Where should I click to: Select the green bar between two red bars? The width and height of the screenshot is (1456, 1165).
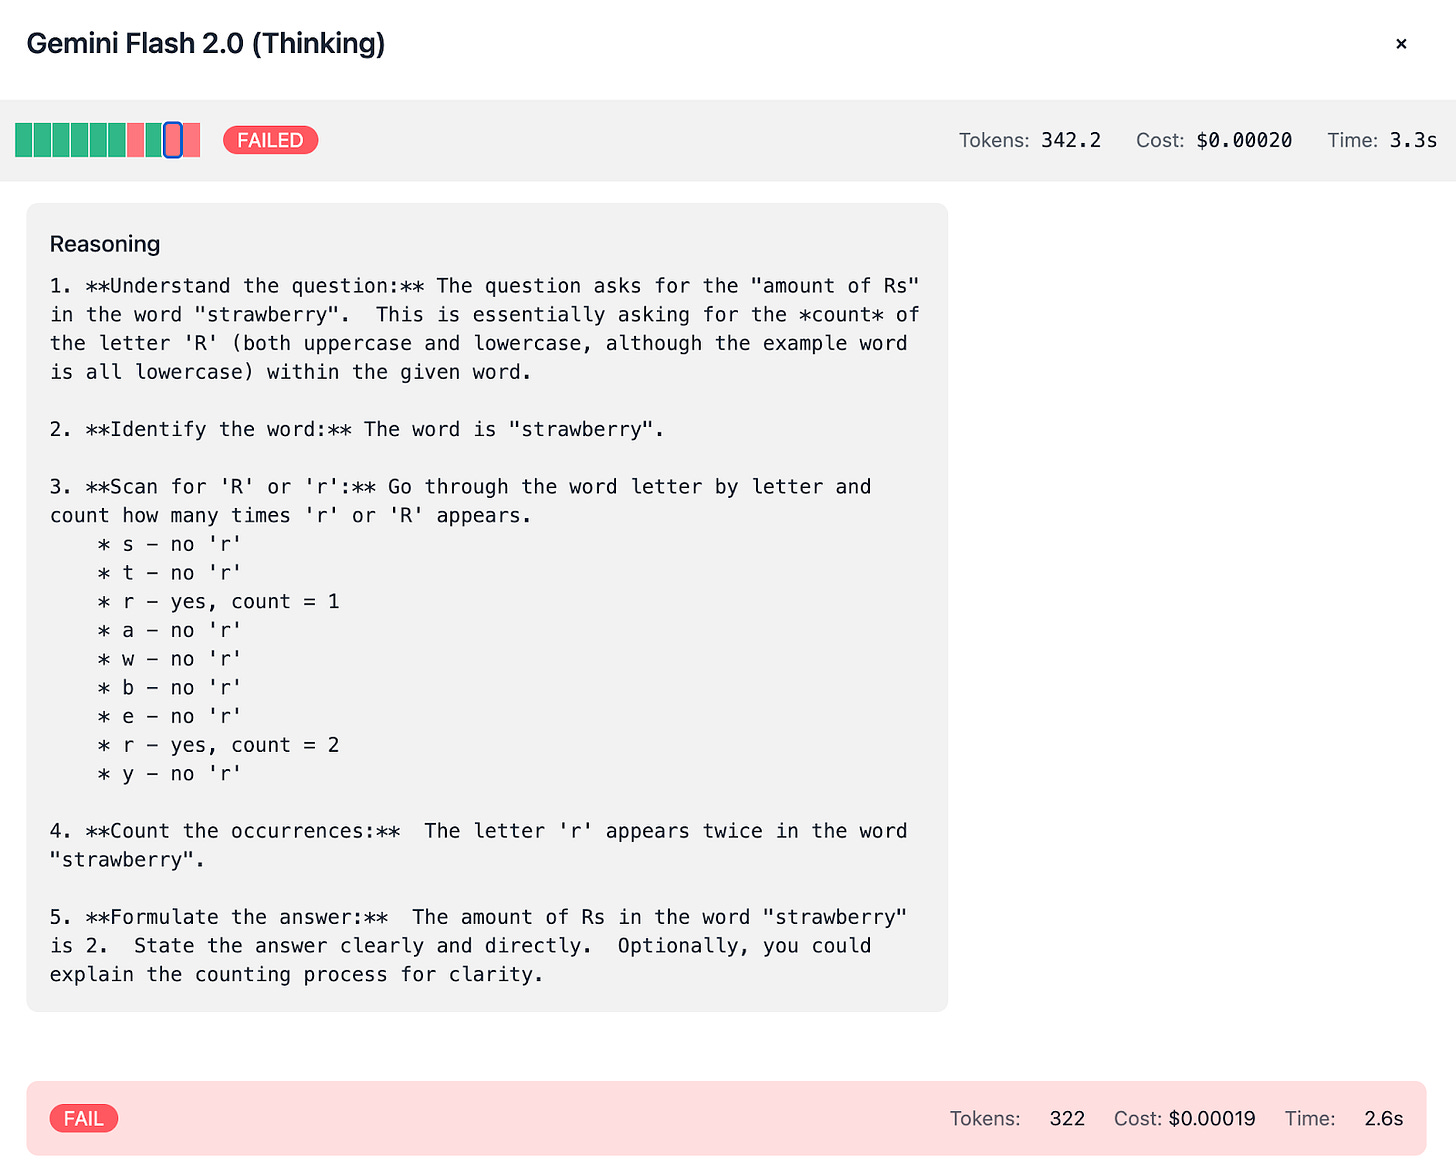pyautogui.click(x=154, y=140)
